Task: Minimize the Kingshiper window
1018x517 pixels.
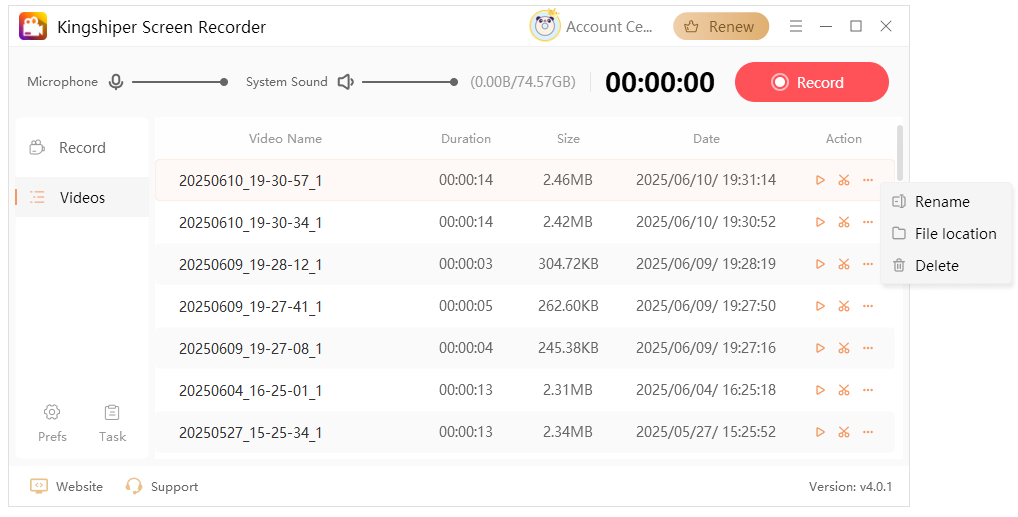Action: [x=826, y=27]
